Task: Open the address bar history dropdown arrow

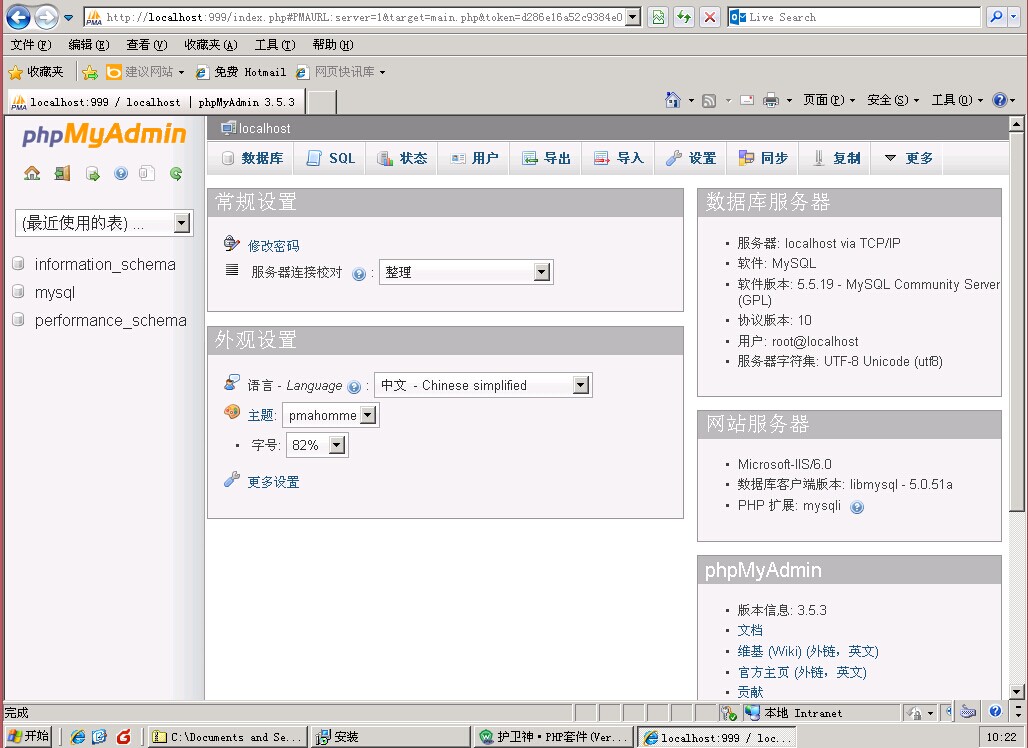Action: click(633, 17)
